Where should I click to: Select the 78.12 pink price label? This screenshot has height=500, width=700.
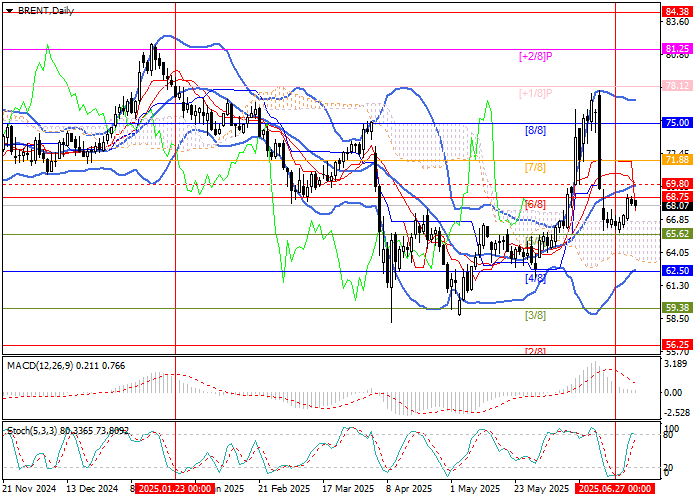click(x=677, y=85)
